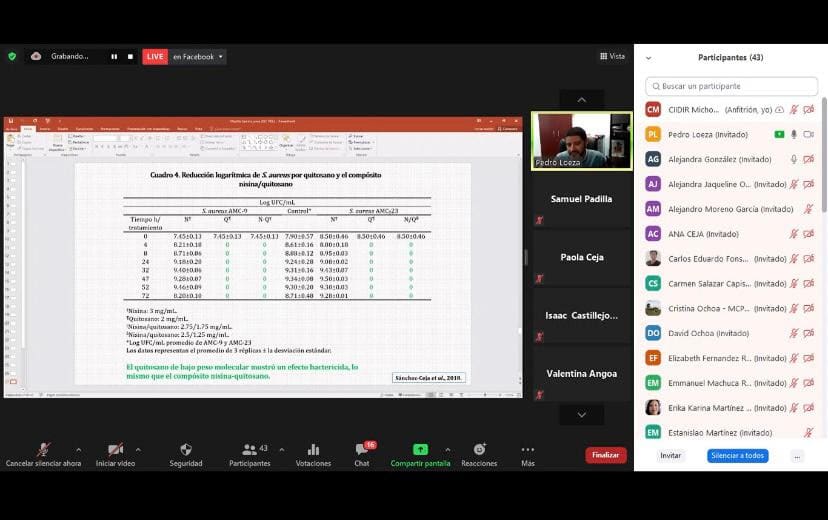Stop the recording with the stop icon

click(x=130, y=57)
